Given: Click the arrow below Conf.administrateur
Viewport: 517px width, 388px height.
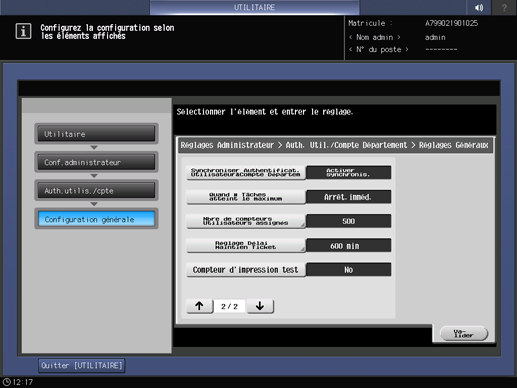Looking at the screenshot, I should click(x=94, y=176).
